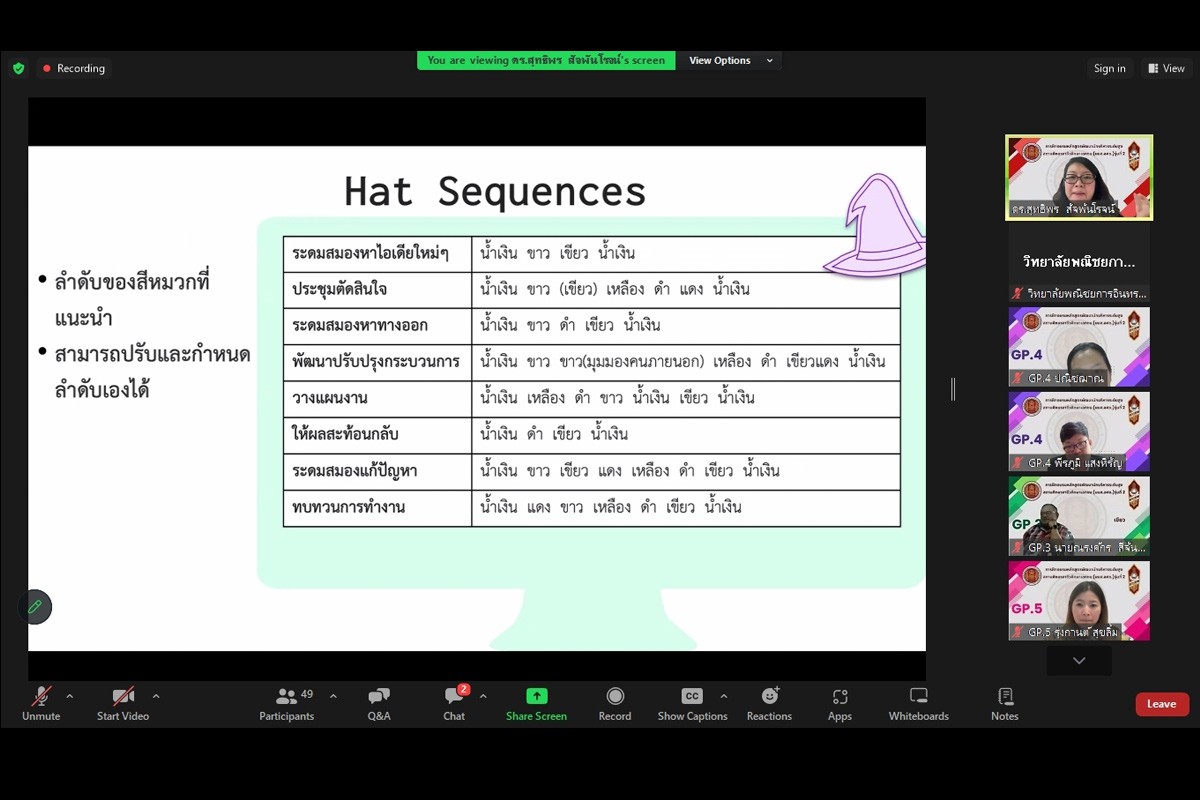
Task: Click the green Share Screen icon
Action: [536, 696]
